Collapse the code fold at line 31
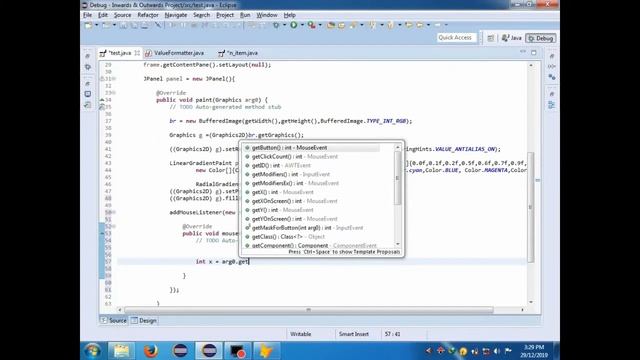Image resolution: width=640 pixels, height=360 pixels. coord(114,79)
